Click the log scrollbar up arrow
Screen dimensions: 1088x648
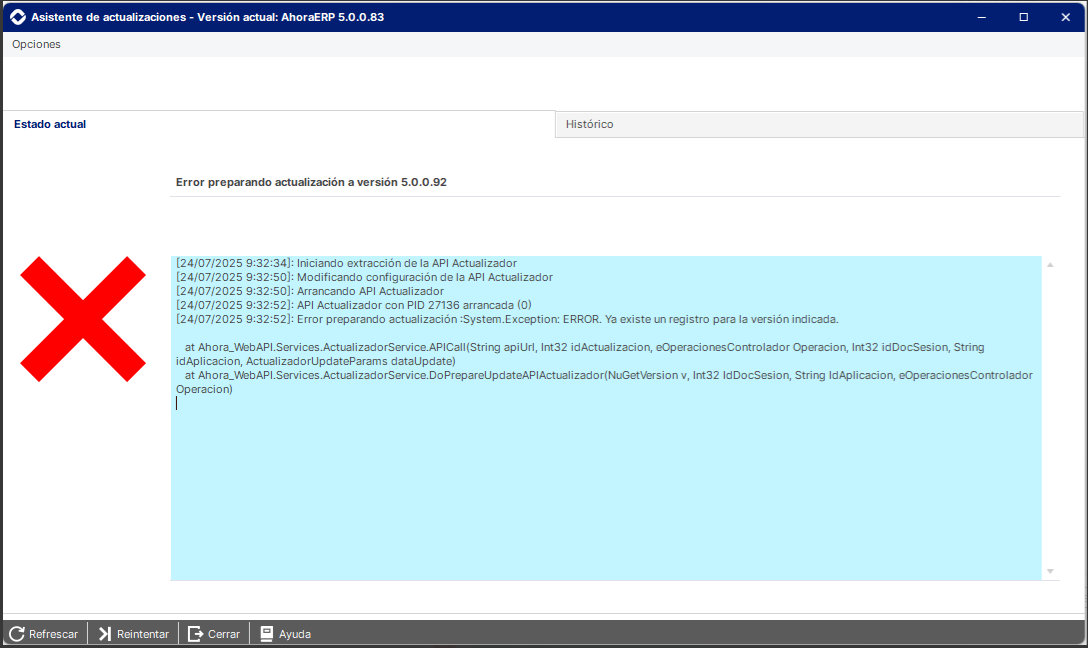[x=1051, y=265]
